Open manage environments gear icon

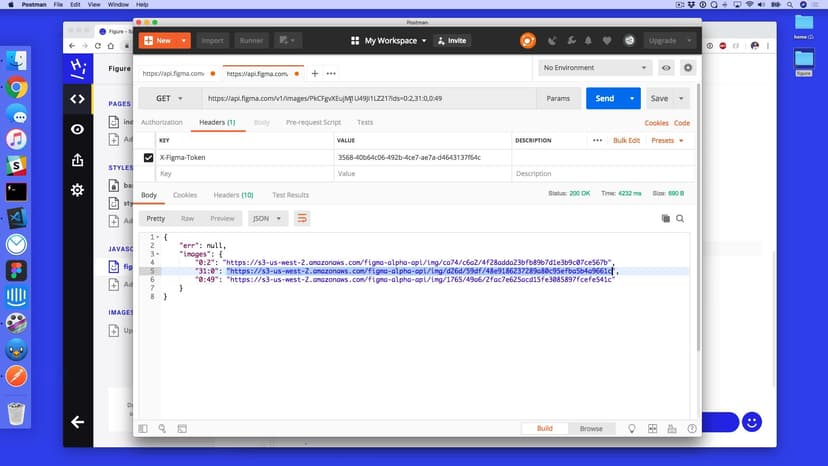(688, 68)
